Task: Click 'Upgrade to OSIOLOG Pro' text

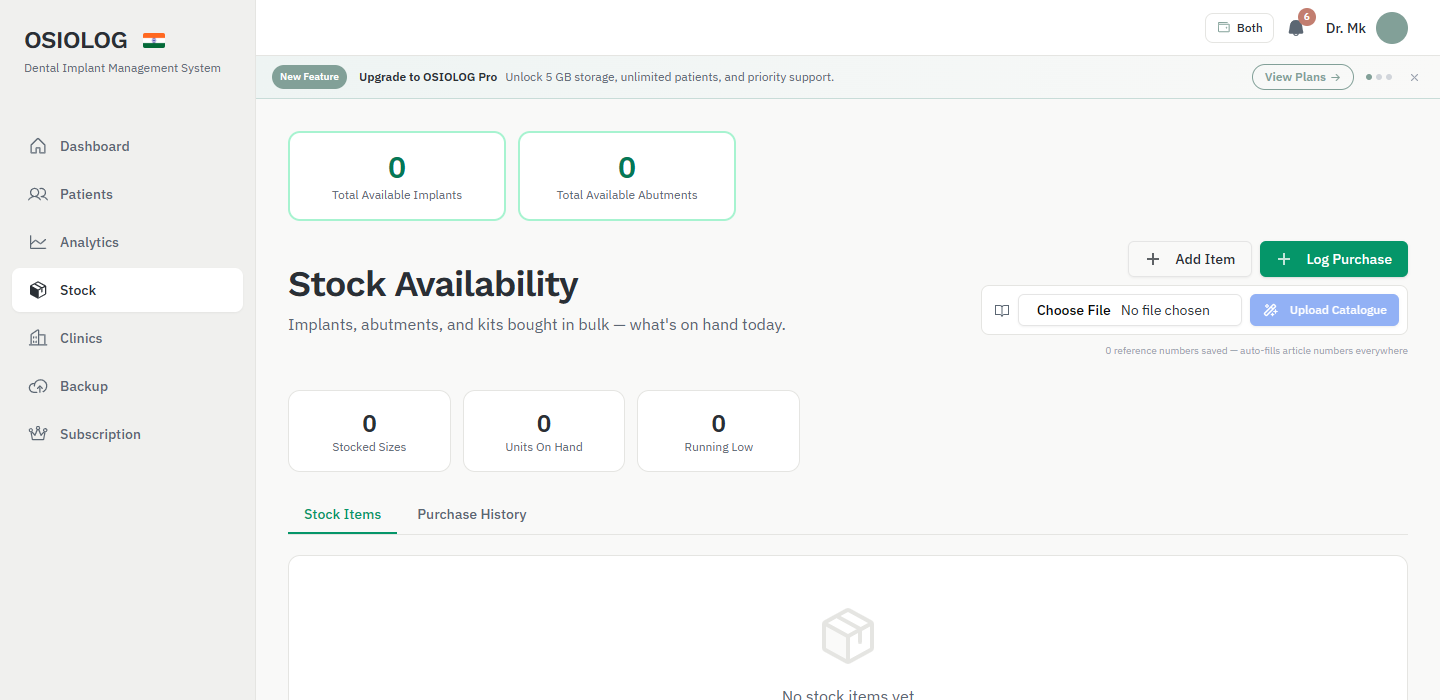Action: (x=428, y=77)
